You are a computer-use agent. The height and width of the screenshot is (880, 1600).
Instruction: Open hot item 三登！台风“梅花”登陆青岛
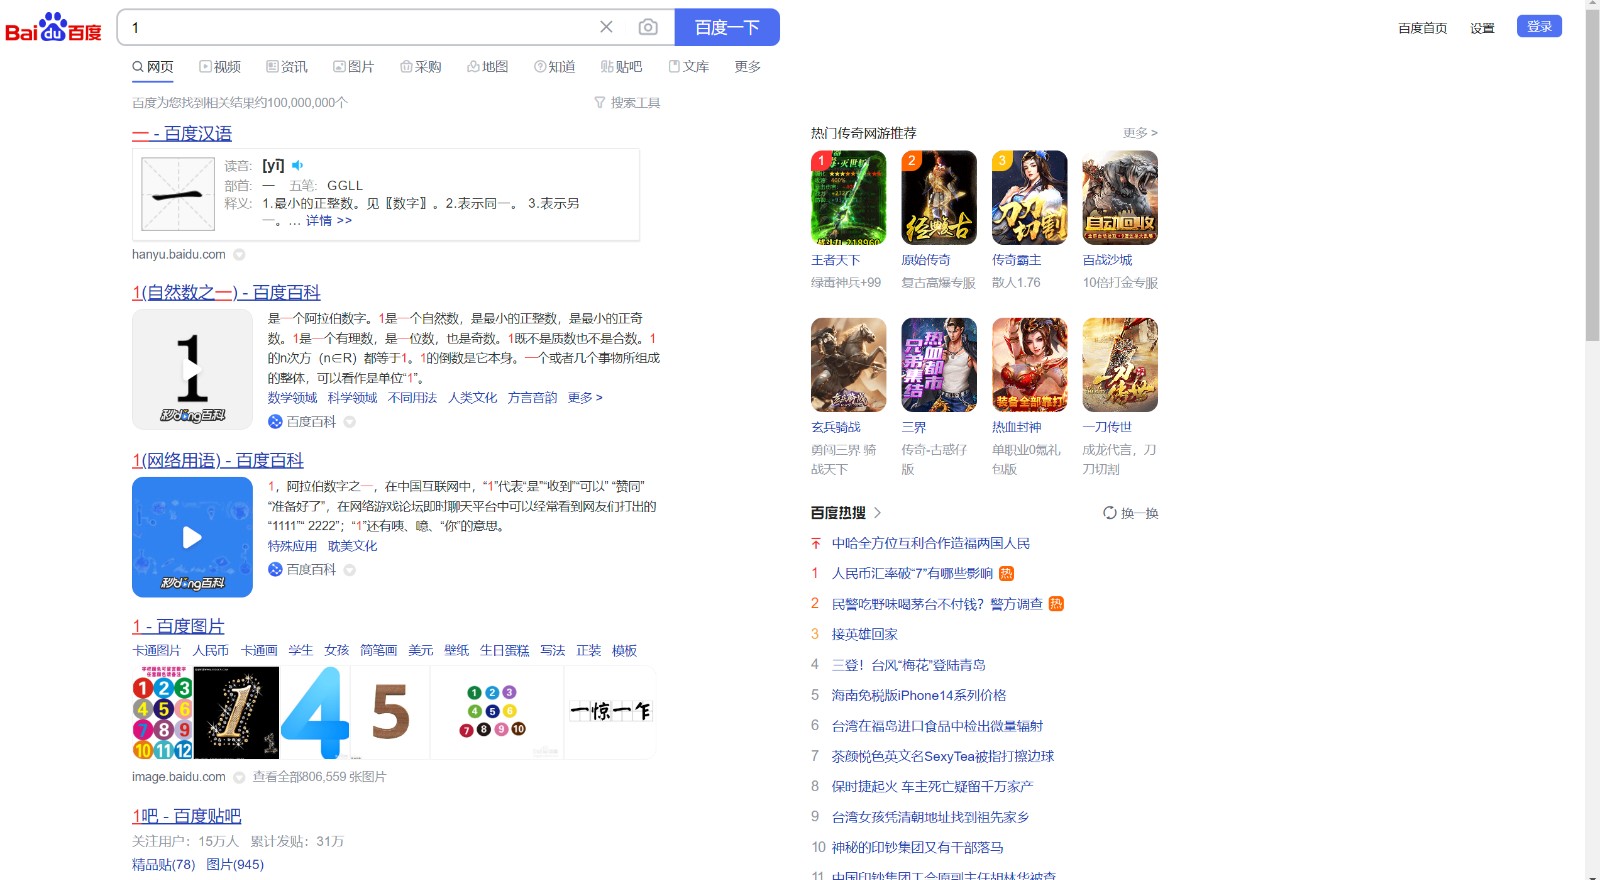(x=908, y=665)
